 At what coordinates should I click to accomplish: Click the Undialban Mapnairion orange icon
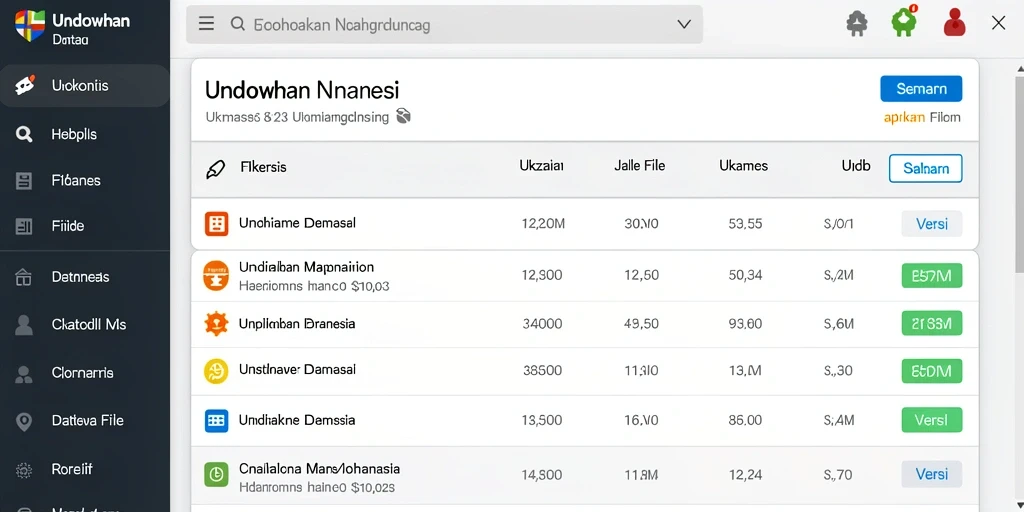pos(216,276)
